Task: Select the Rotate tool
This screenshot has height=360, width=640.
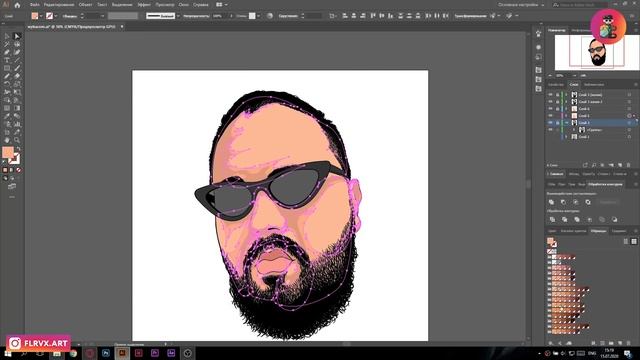Action: (x=7, y=84)
